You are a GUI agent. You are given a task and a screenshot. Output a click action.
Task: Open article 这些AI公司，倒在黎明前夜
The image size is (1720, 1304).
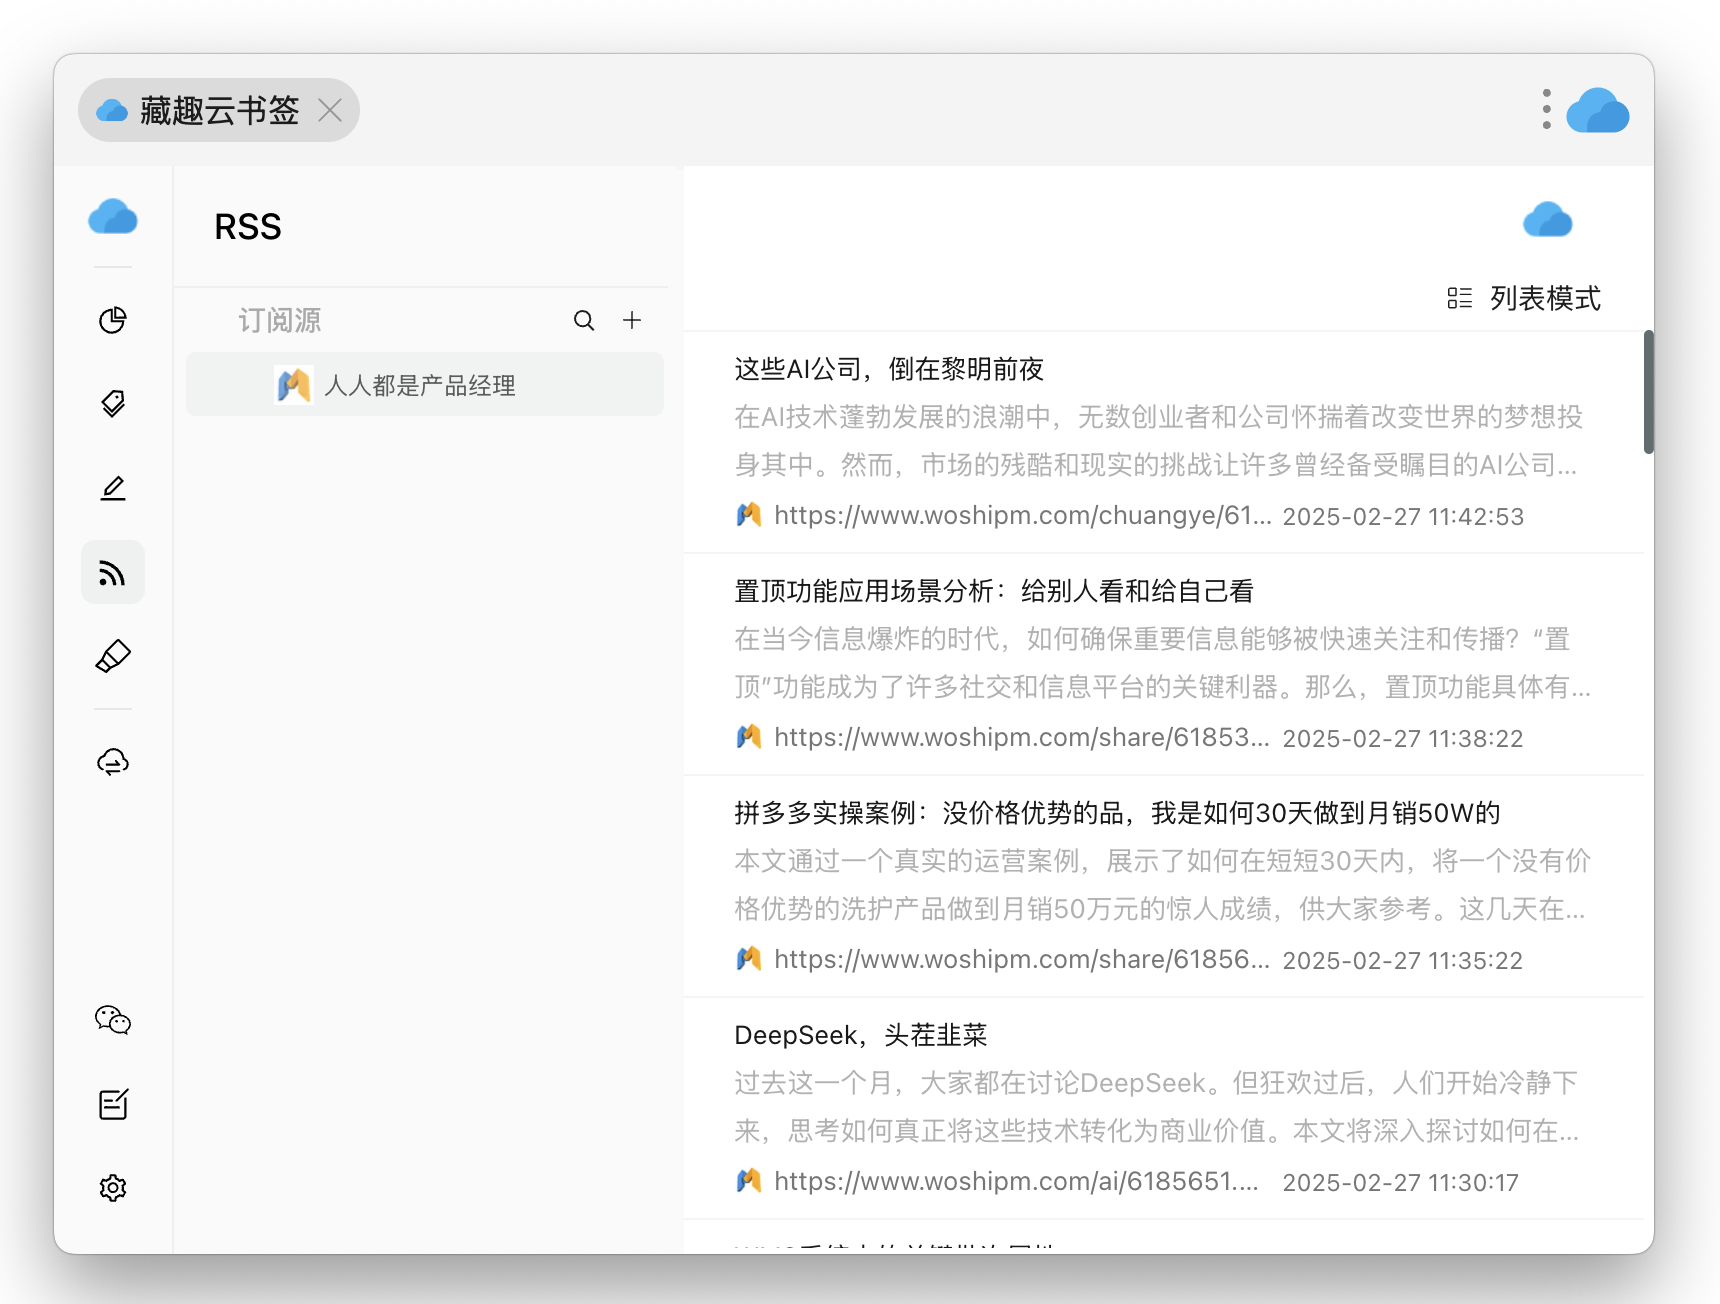(x=888, y=370)
